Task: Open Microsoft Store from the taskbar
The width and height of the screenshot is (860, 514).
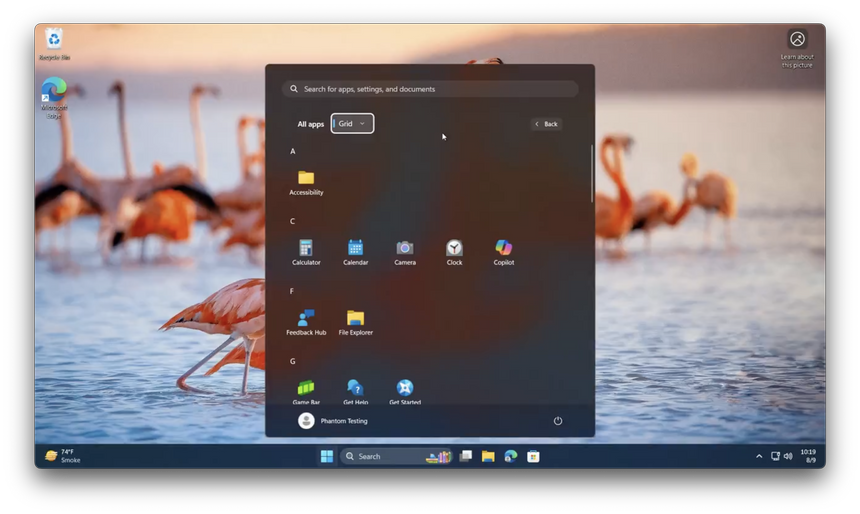Action: click(x=533, y=456)
